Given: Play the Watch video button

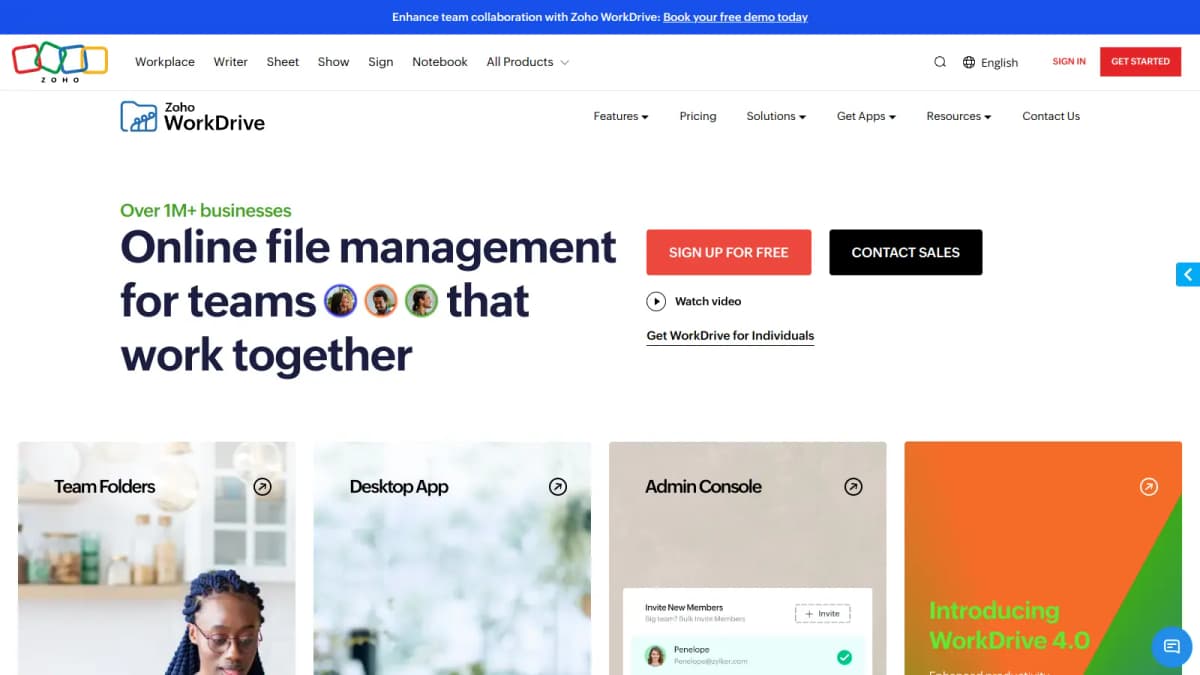Looking at the screenshot, I should (x=657, y=301).
